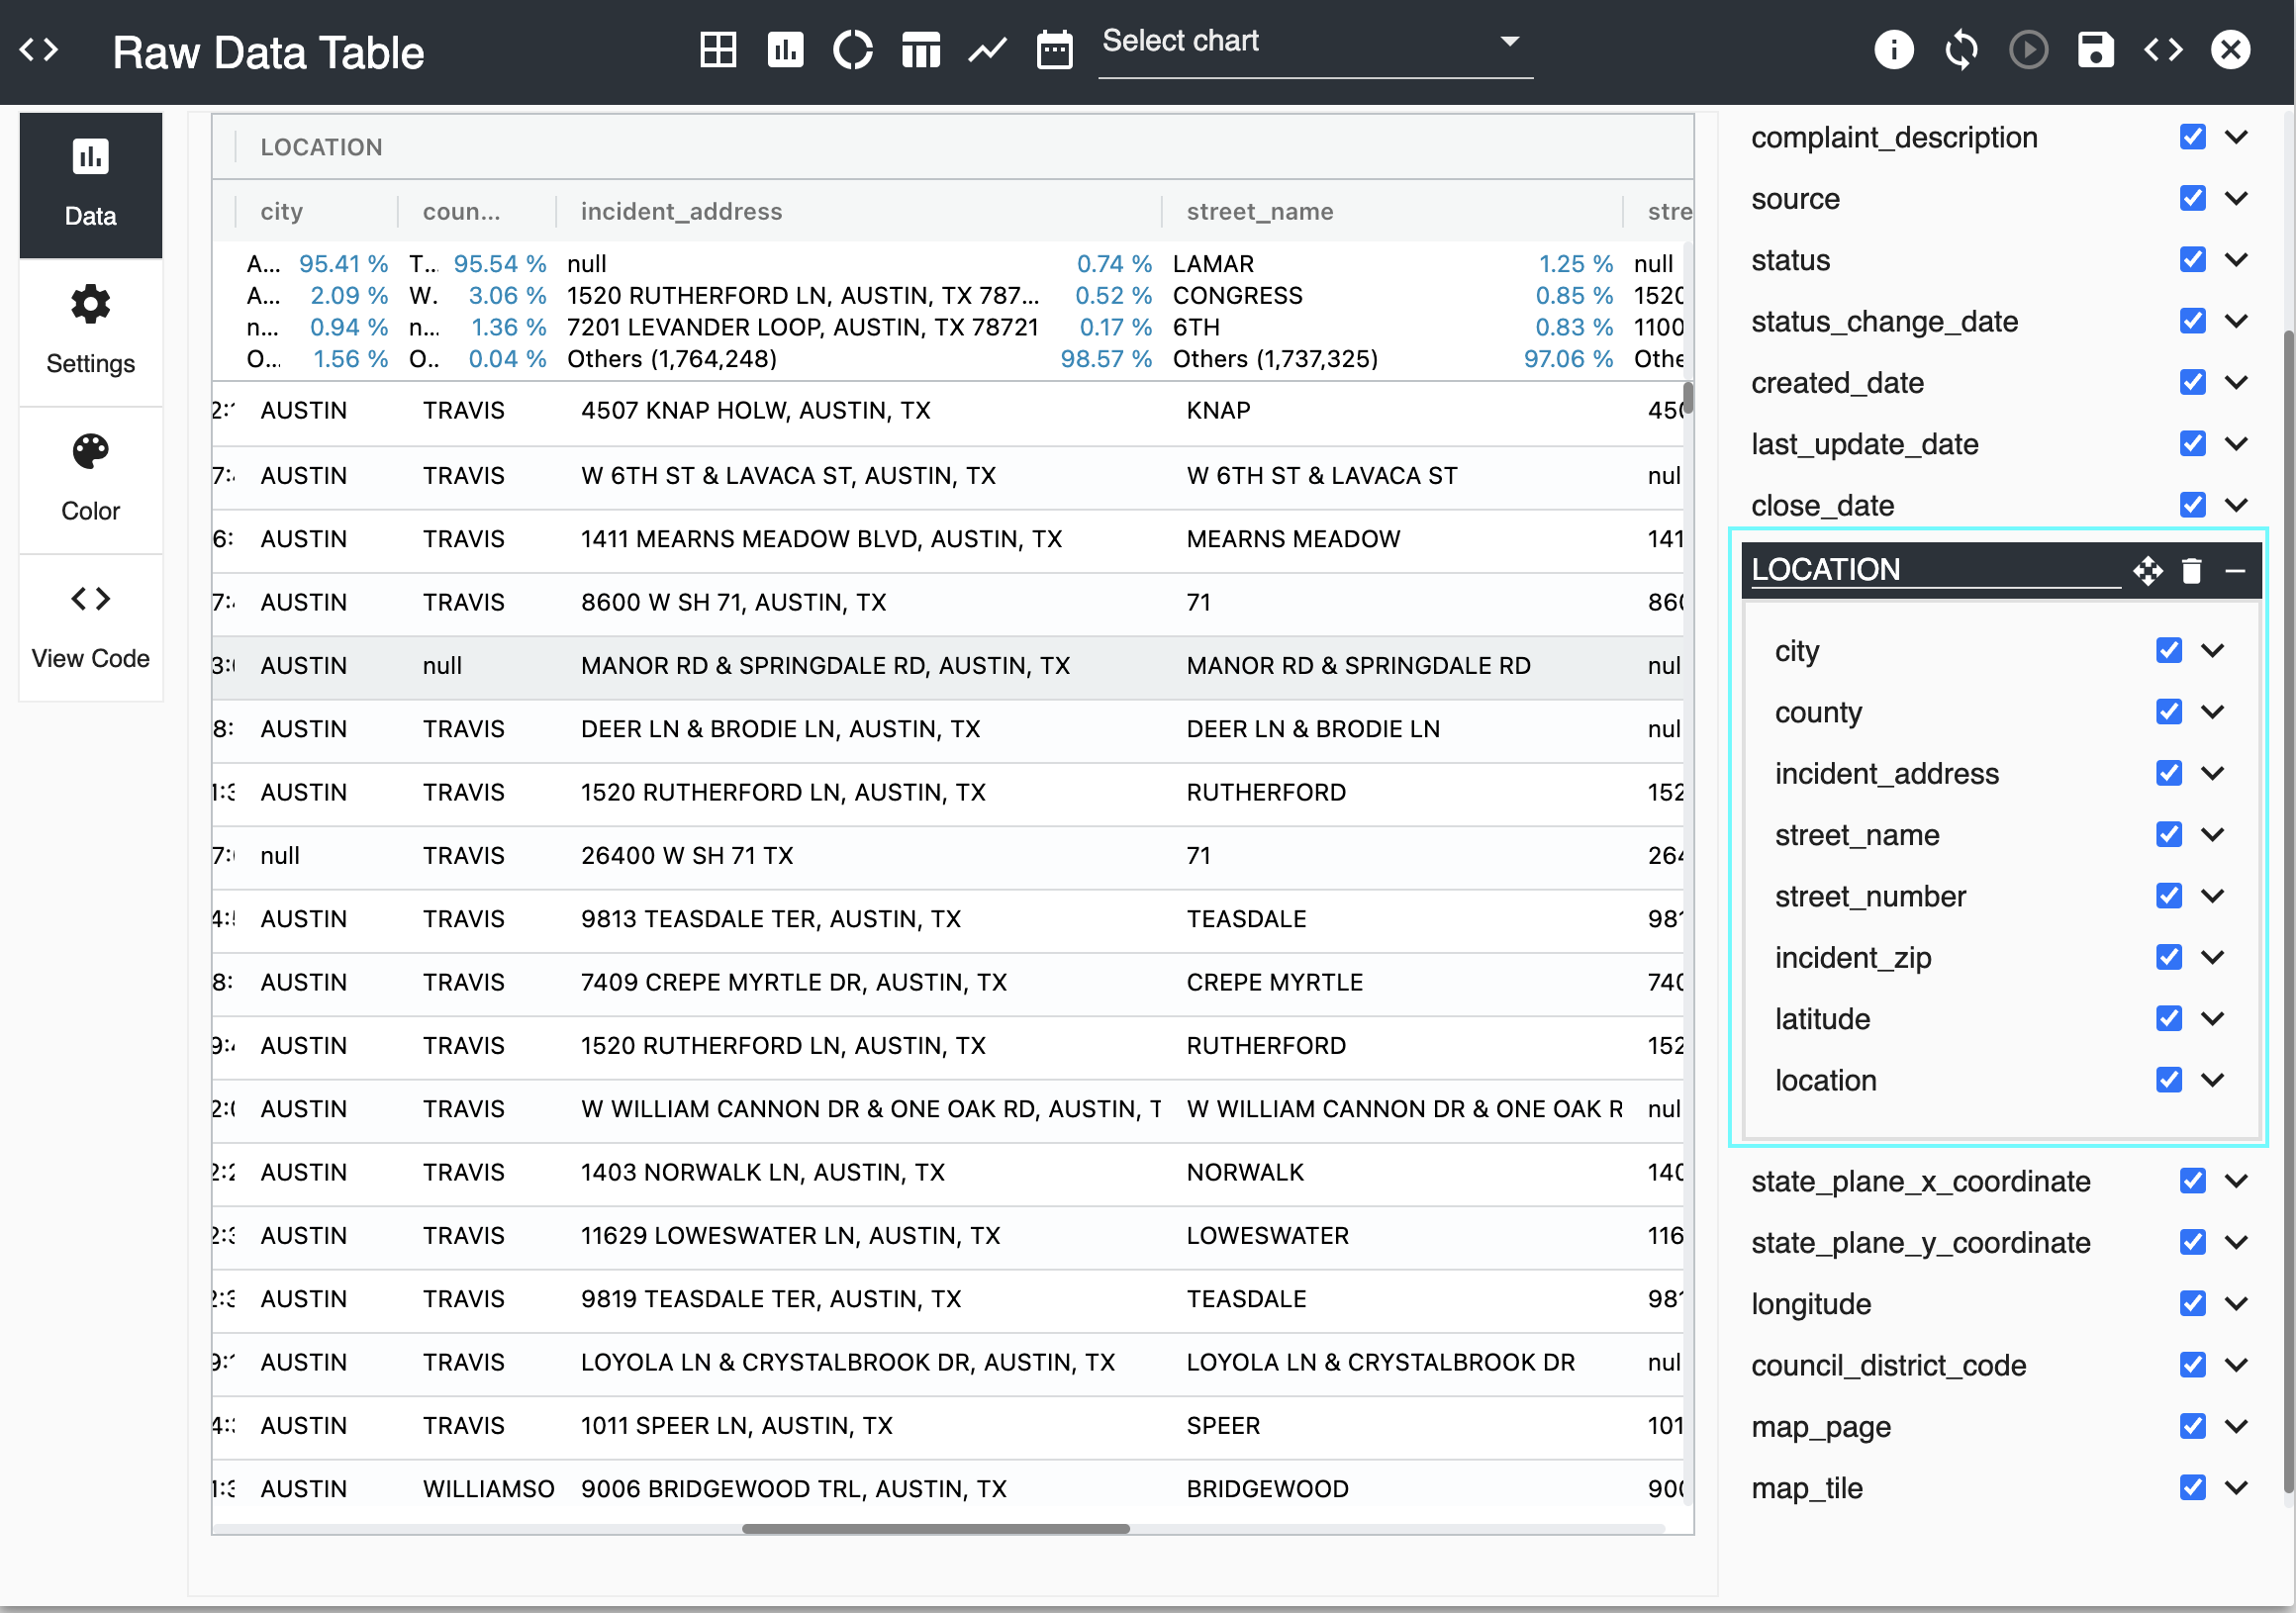Toggle the longitude checkbox
This screenshot has height=1613, width=2296.
[2192, 1303]
